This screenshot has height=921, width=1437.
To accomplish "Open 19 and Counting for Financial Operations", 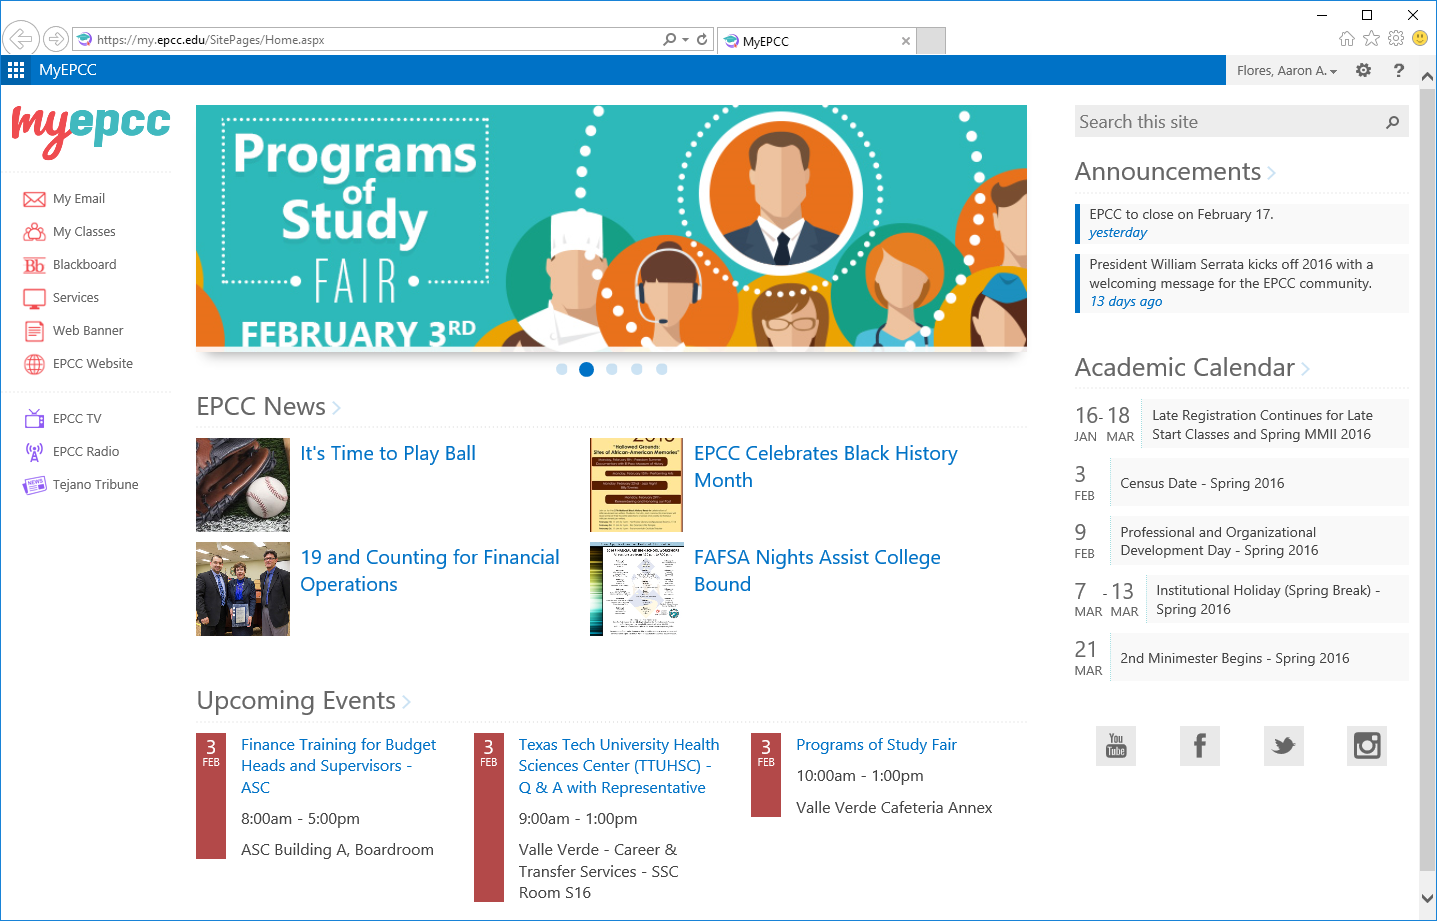I will click(430, 571).
